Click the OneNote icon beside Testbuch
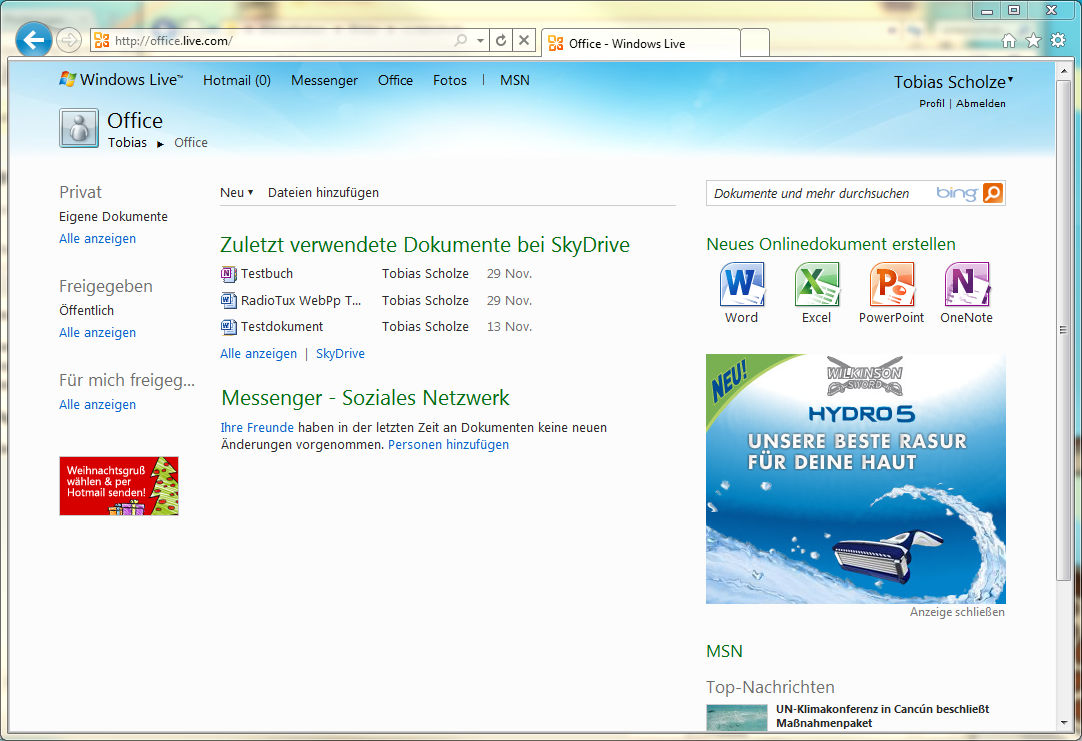1082x741 pixels. [x=228, y=274]
